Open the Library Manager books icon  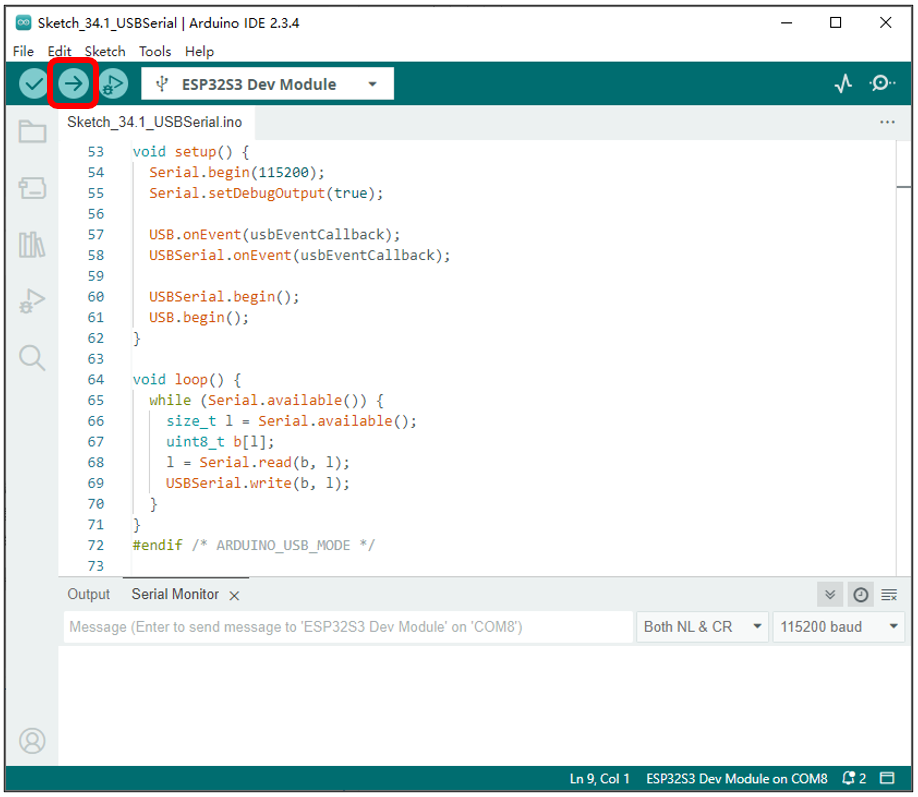pos(32,245)
